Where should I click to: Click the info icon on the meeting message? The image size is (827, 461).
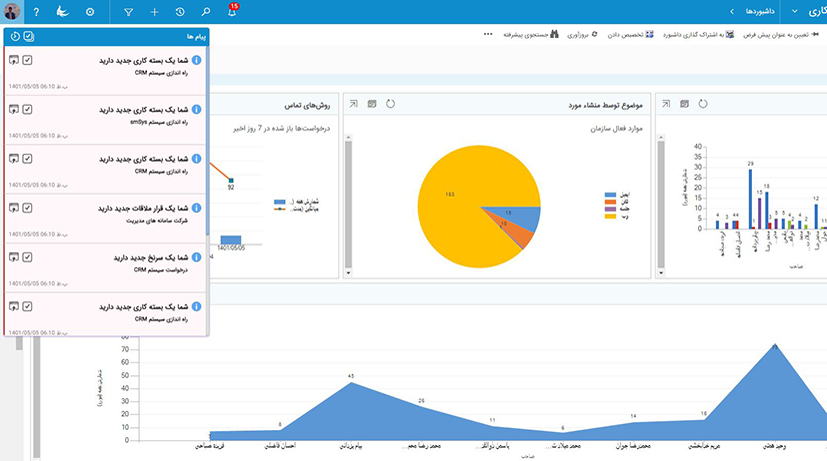pos(196,208)
